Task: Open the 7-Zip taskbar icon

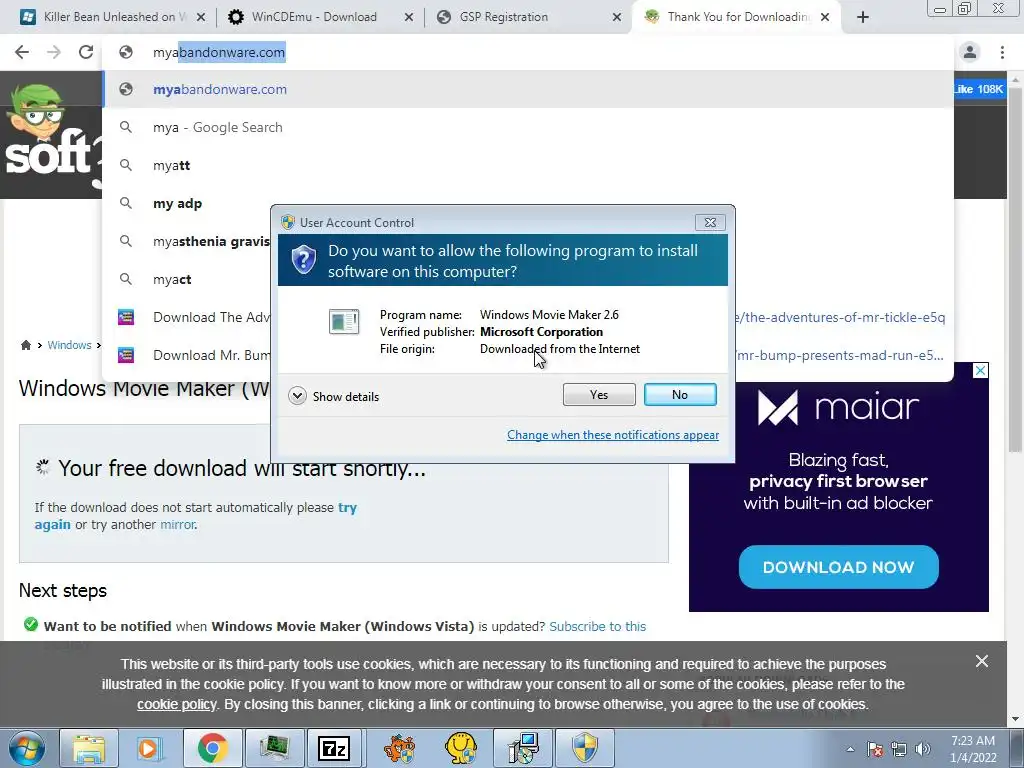Action: [x=334, y=748]
